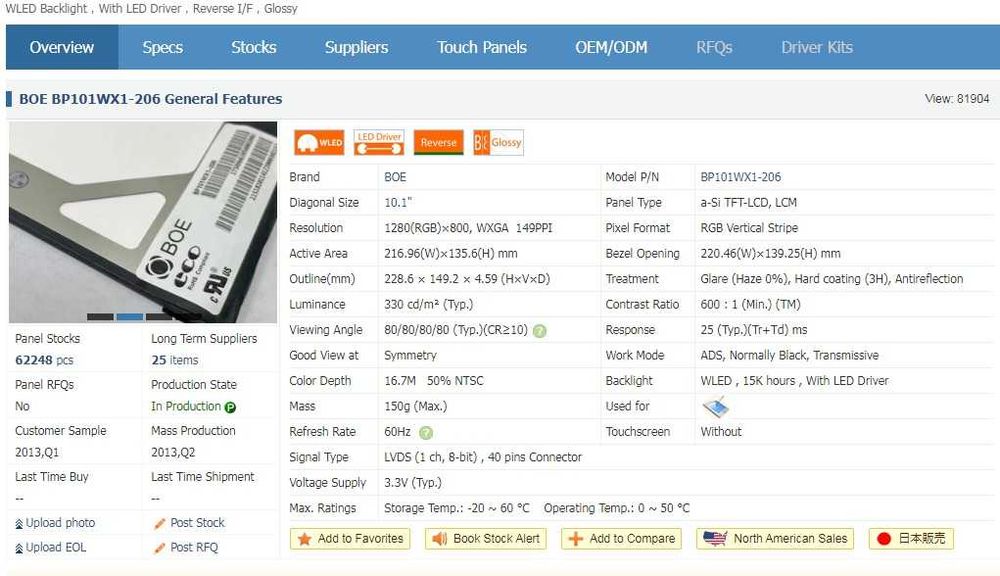Click the Symmetry good view value
The image size is (1000, 576).
tap(410, 355)
